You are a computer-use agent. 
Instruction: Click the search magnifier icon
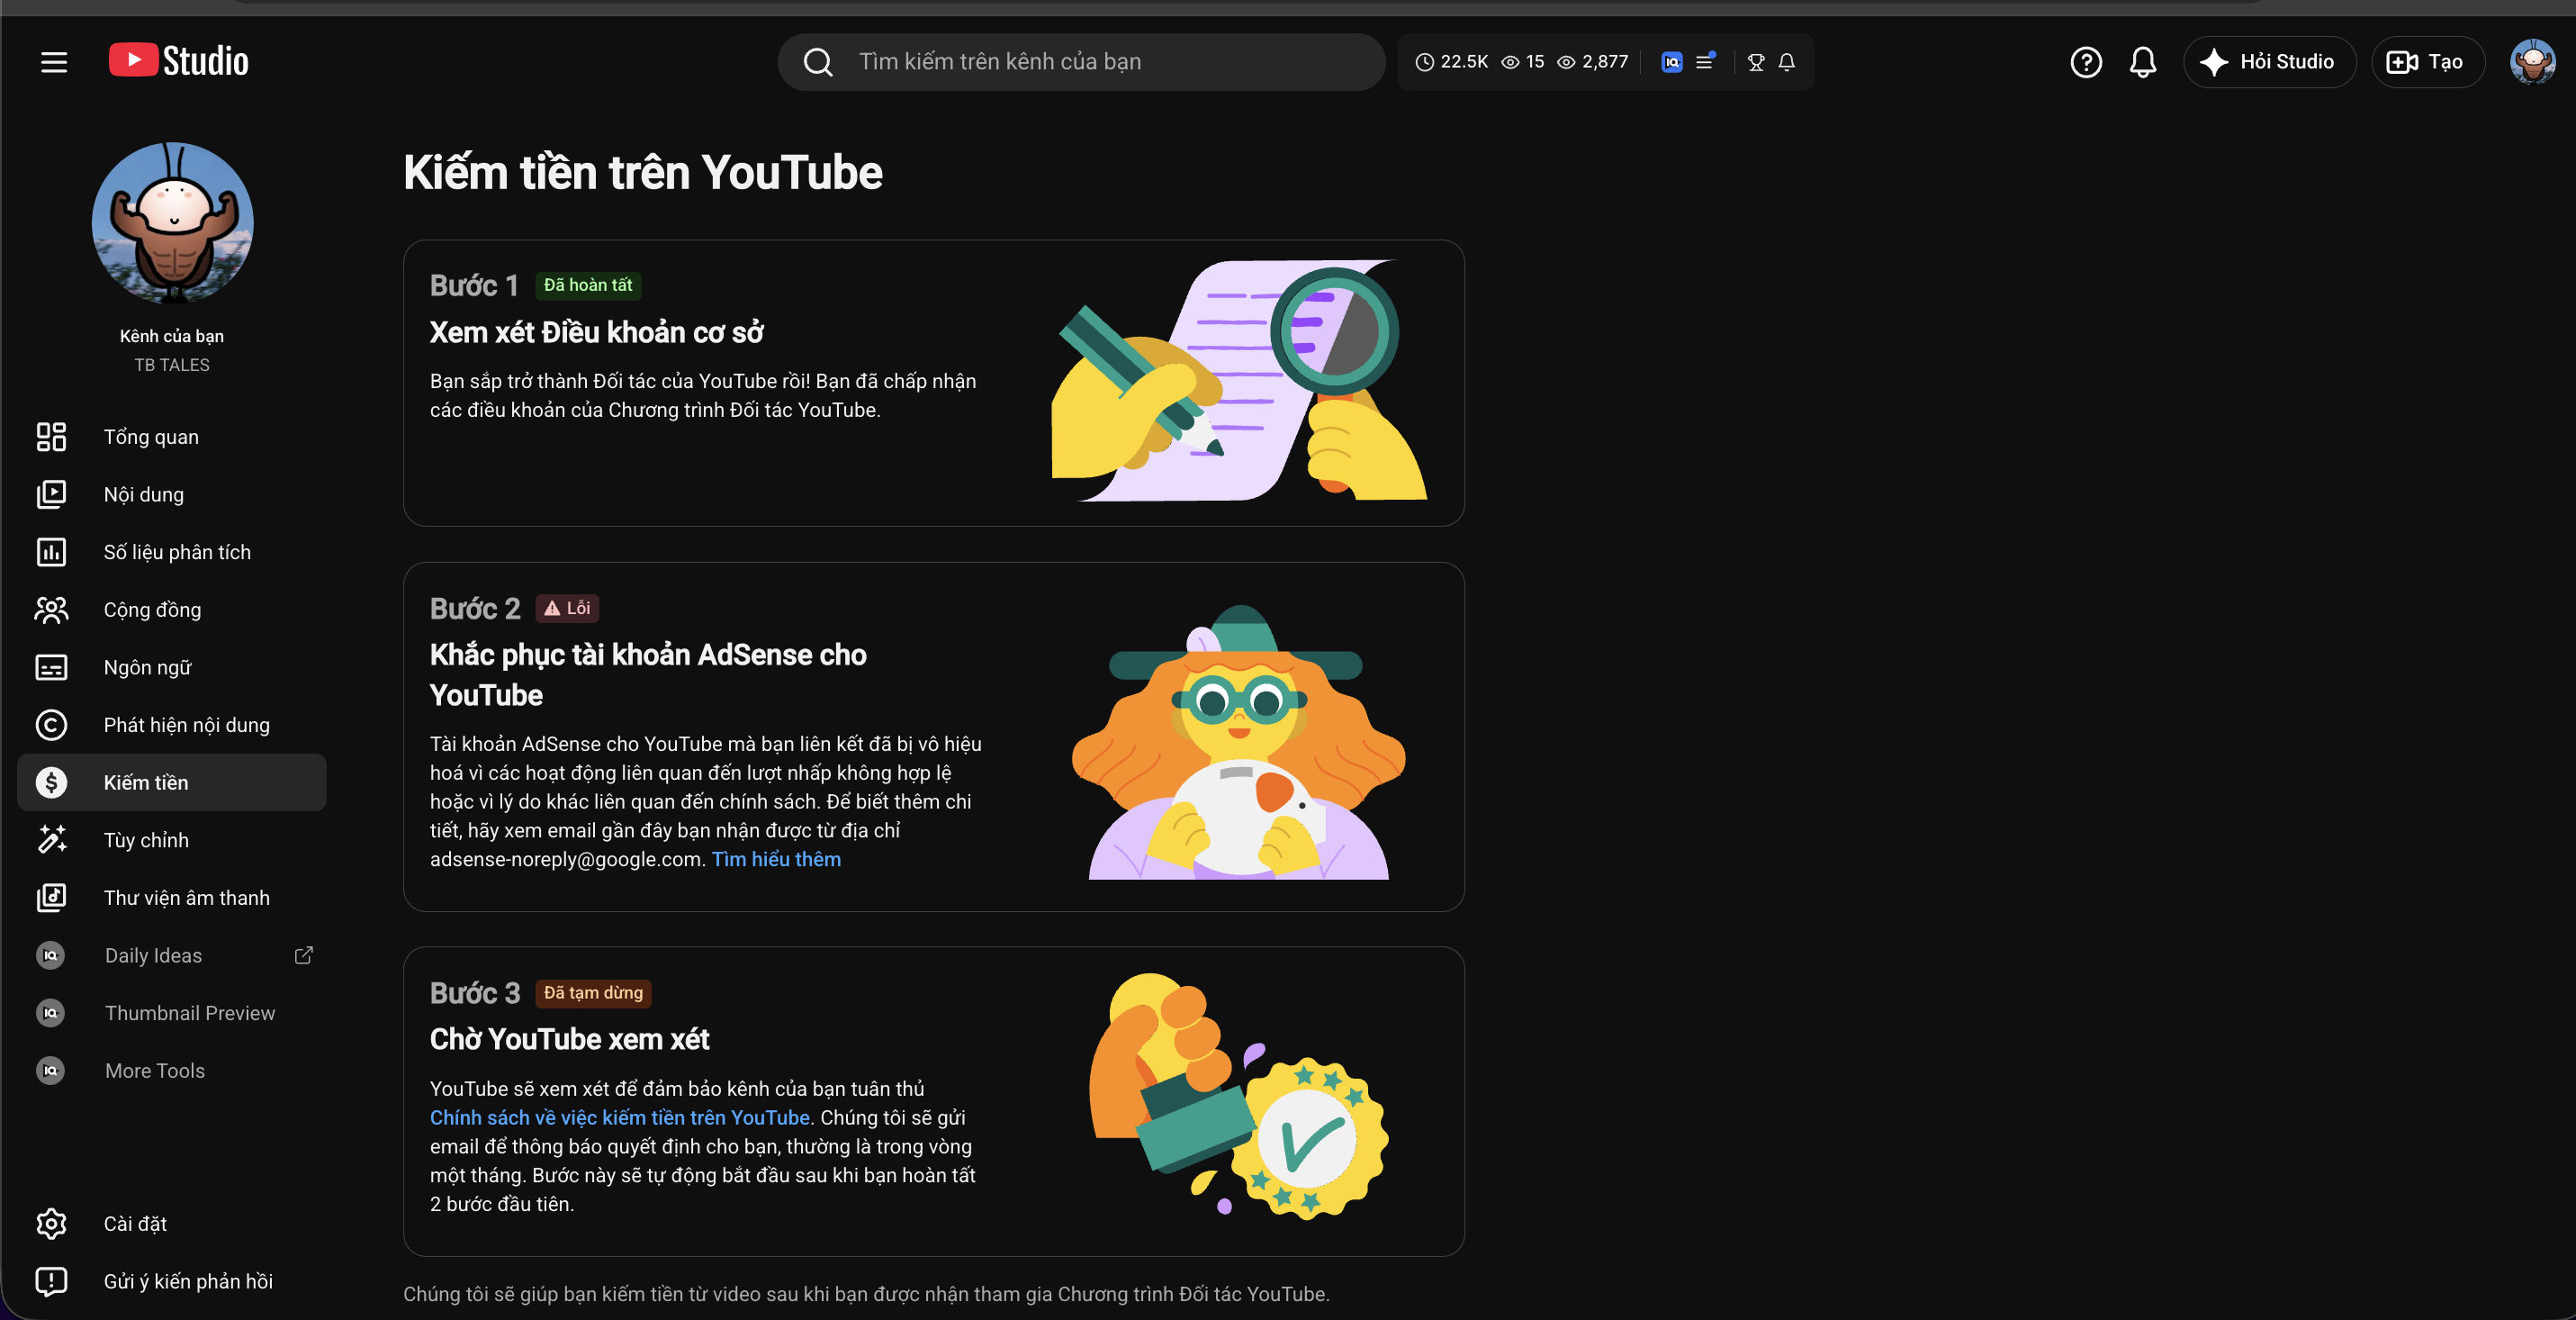coord(818,62)
